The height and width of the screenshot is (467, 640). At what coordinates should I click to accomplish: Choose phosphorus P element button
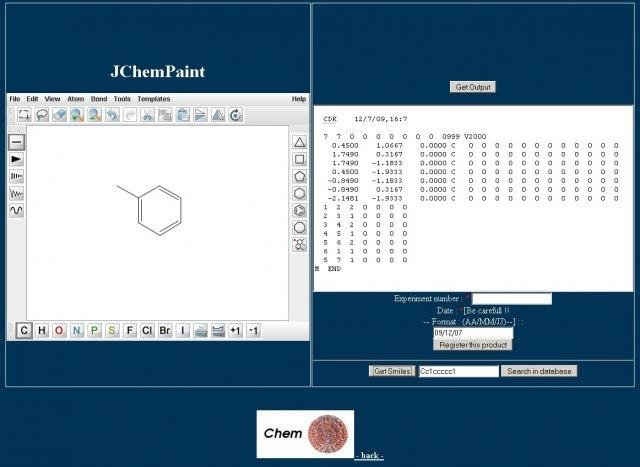point(94,330)
